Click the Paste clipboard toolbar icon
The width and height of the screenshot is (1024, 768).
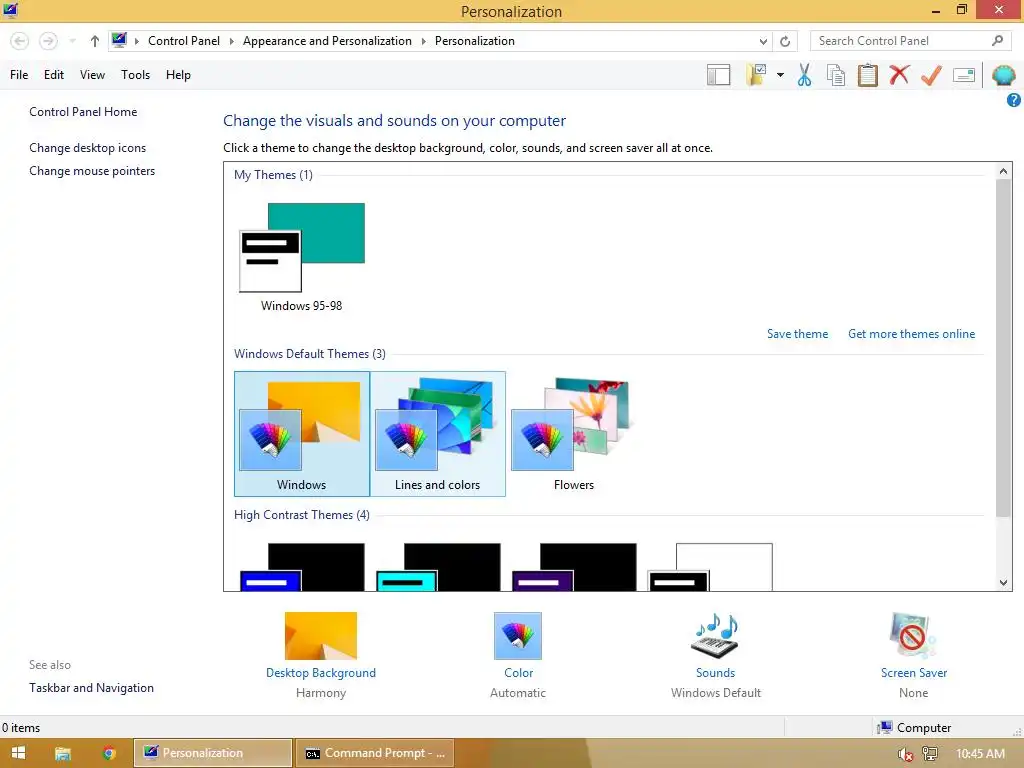coord(867,75)
